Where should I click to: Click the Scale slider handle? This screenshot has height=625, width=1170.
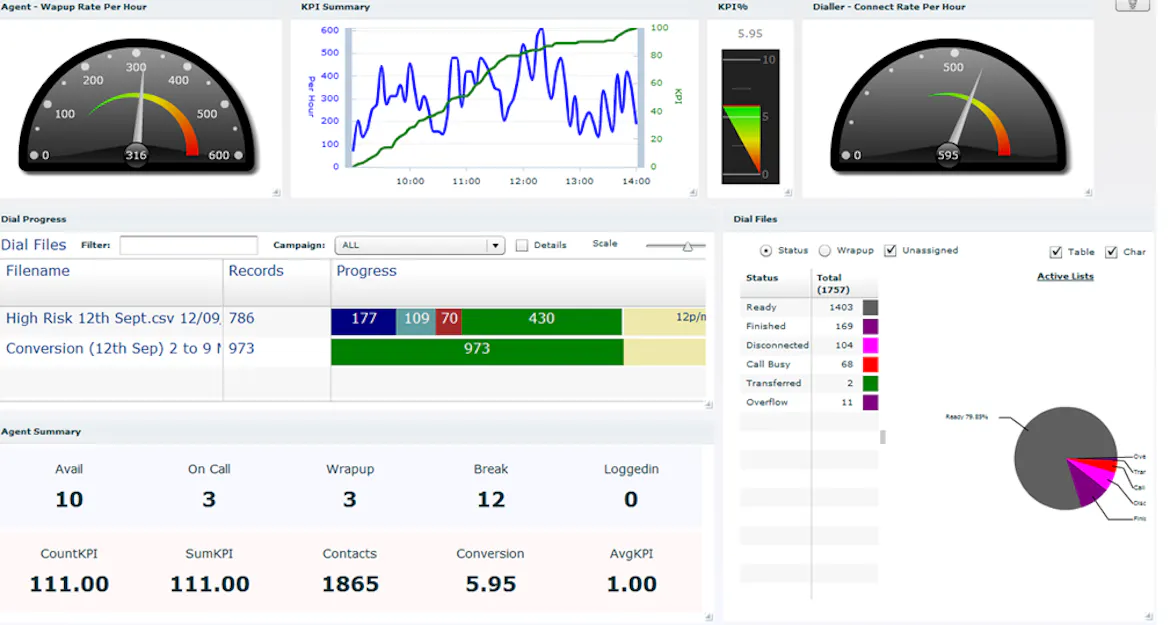coord(688,246)
